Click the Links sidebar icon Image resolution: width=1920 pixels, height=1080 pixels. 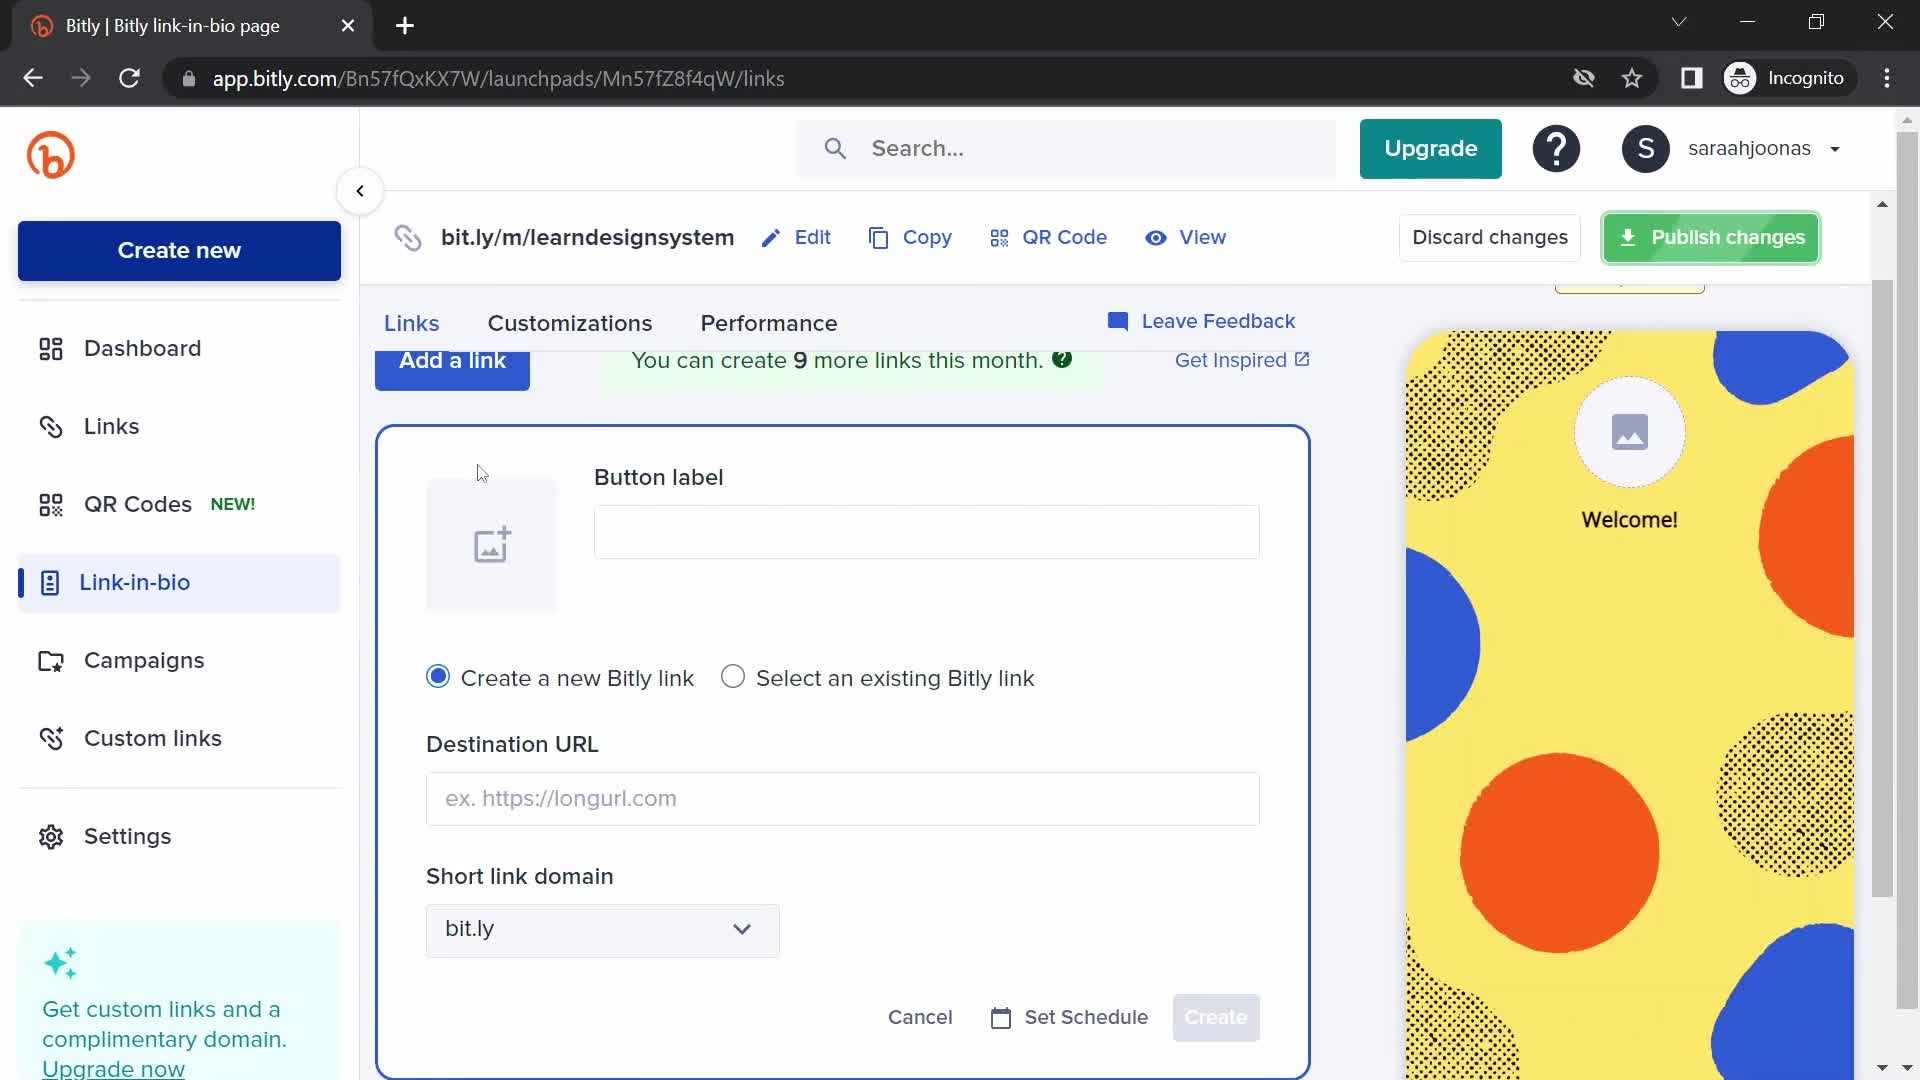(50, 425)
